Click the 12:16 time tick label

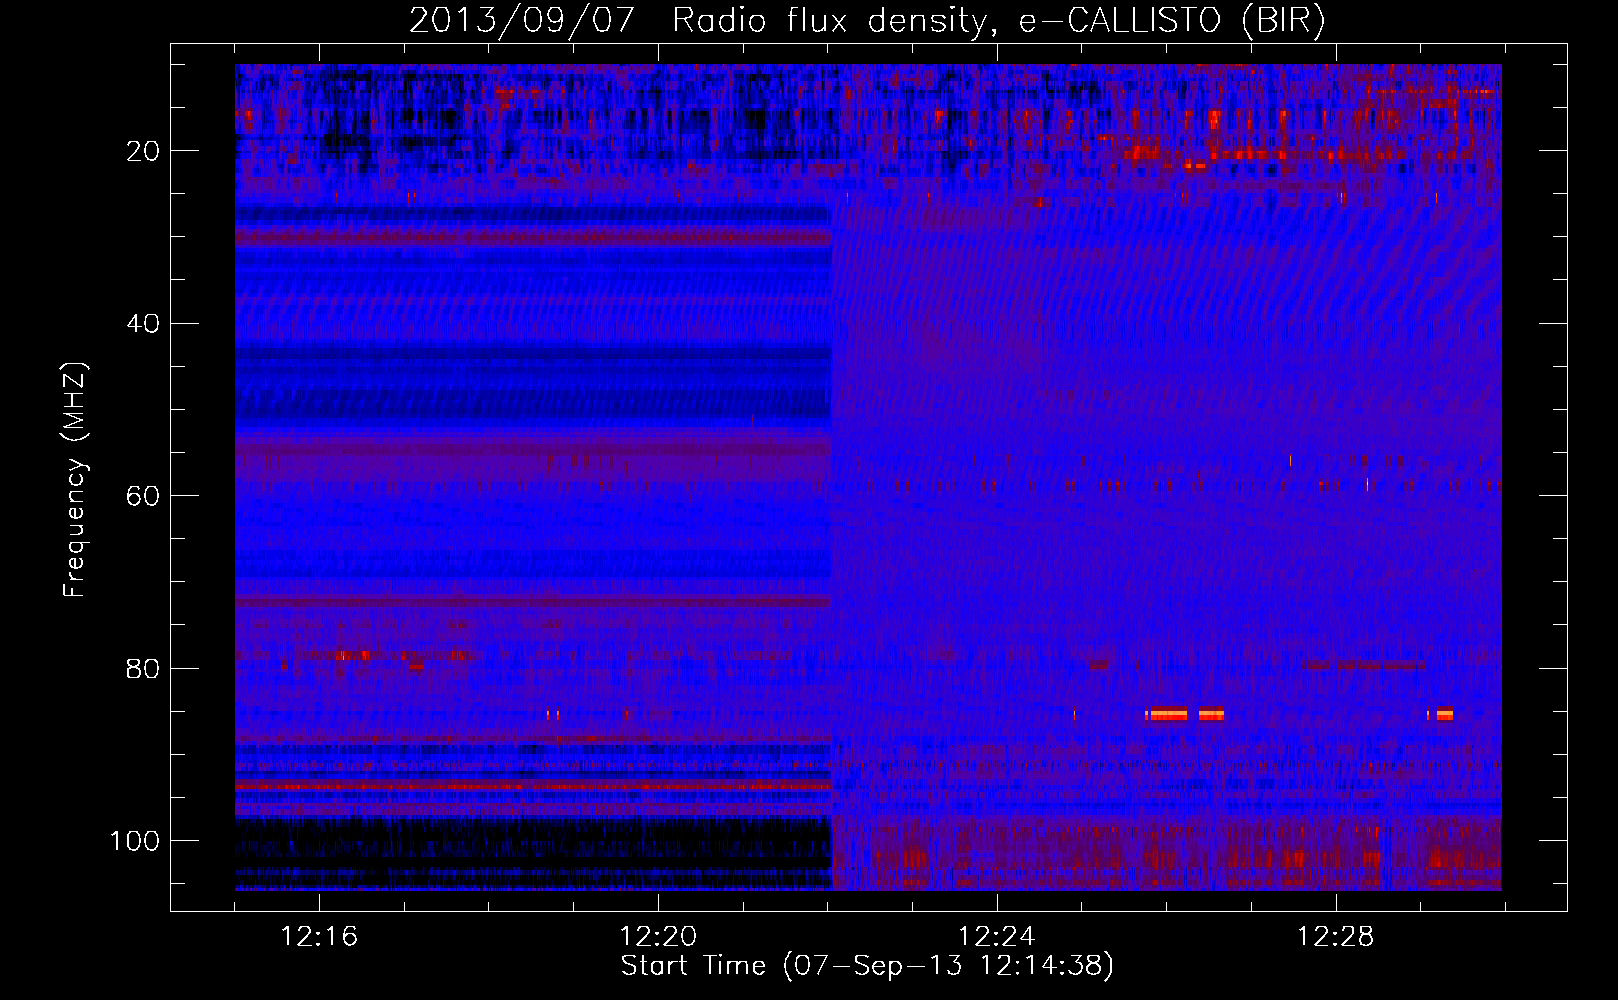click(319, 937)
